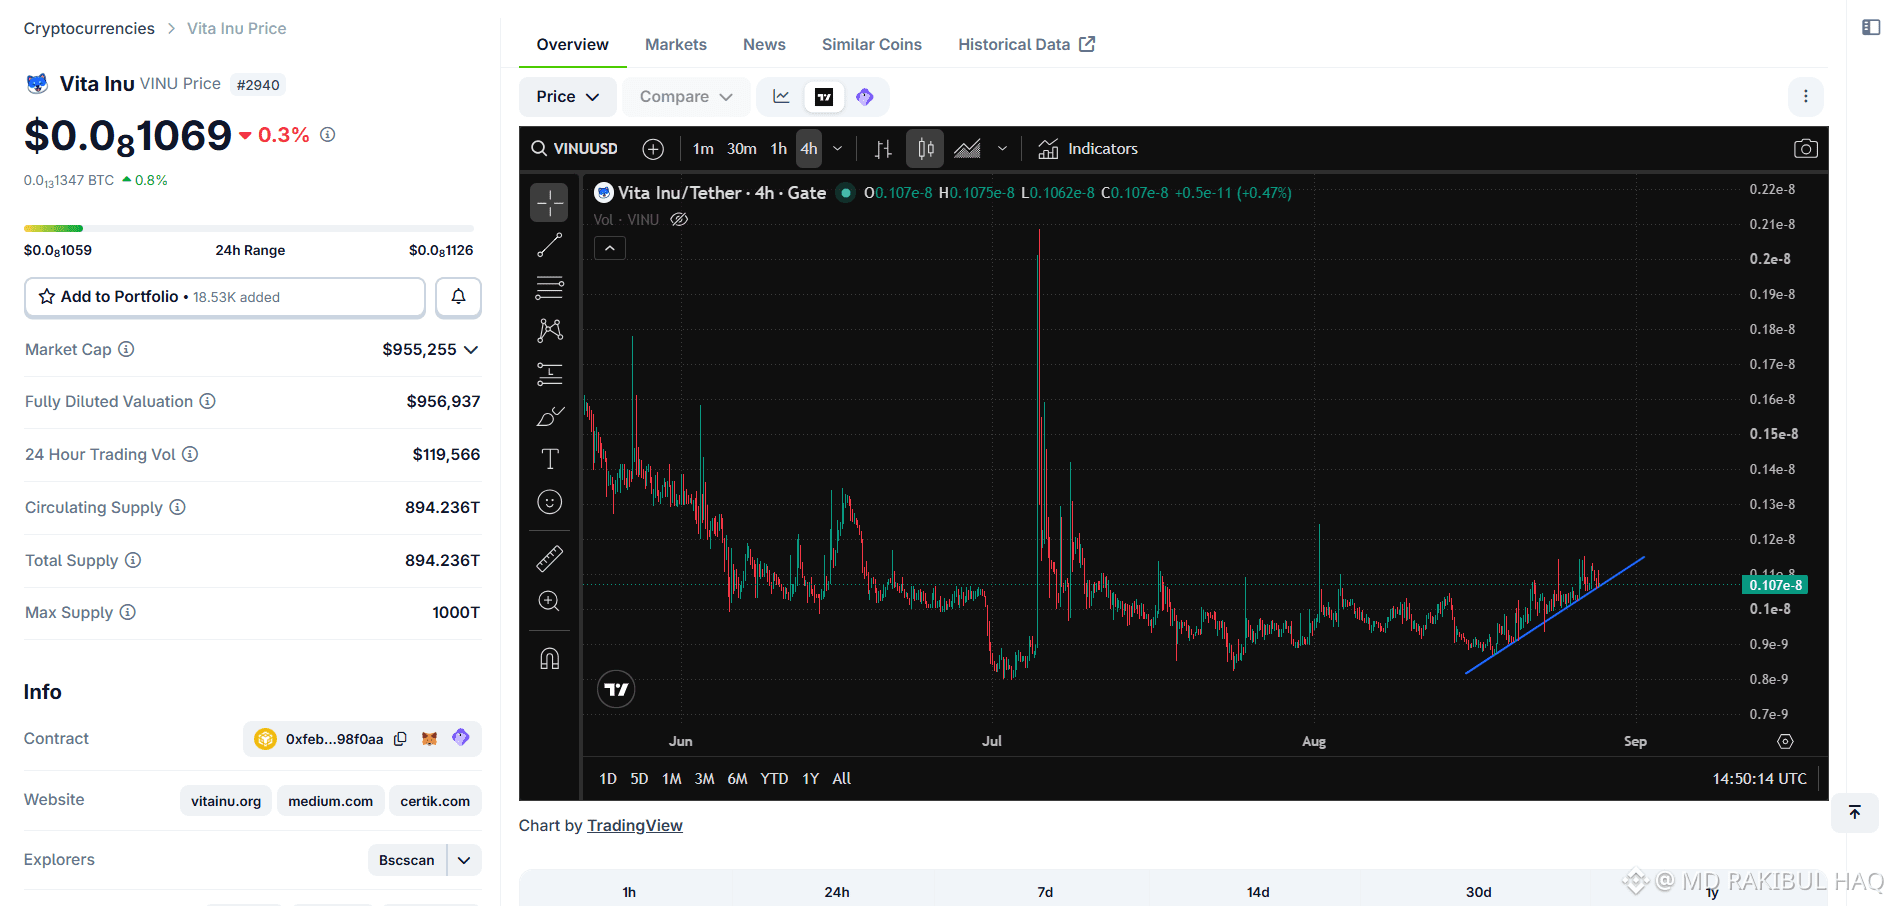Switch to the purple GeckoTerminal chart view
This screenshot has width=1892, height=906.
[x=865, y=97]
